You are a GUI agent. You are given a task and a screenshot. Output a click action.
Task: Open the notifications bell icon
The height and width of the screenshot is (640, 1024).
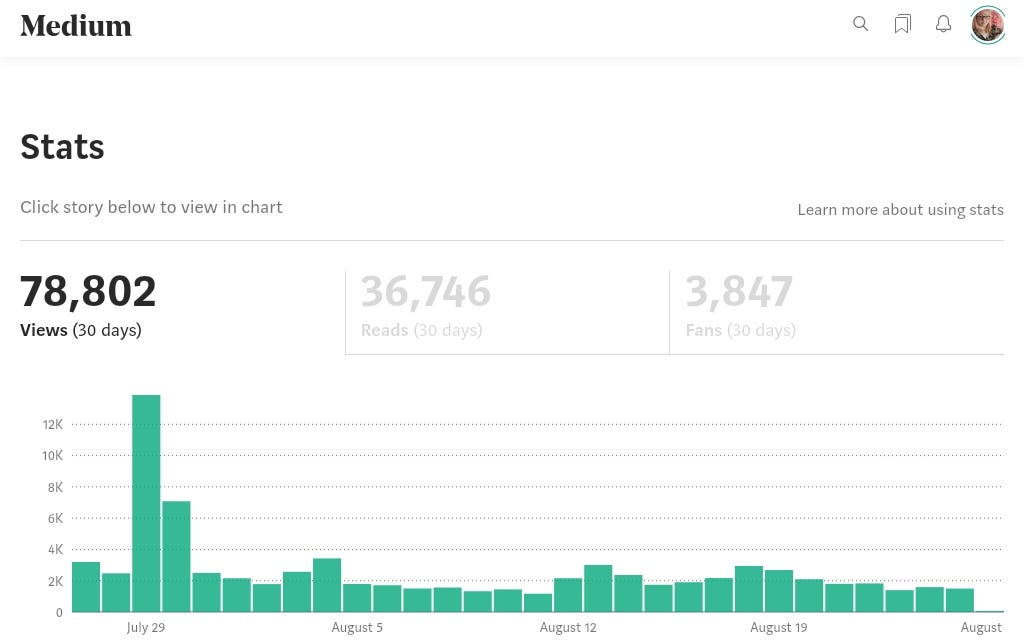point(943,24)
